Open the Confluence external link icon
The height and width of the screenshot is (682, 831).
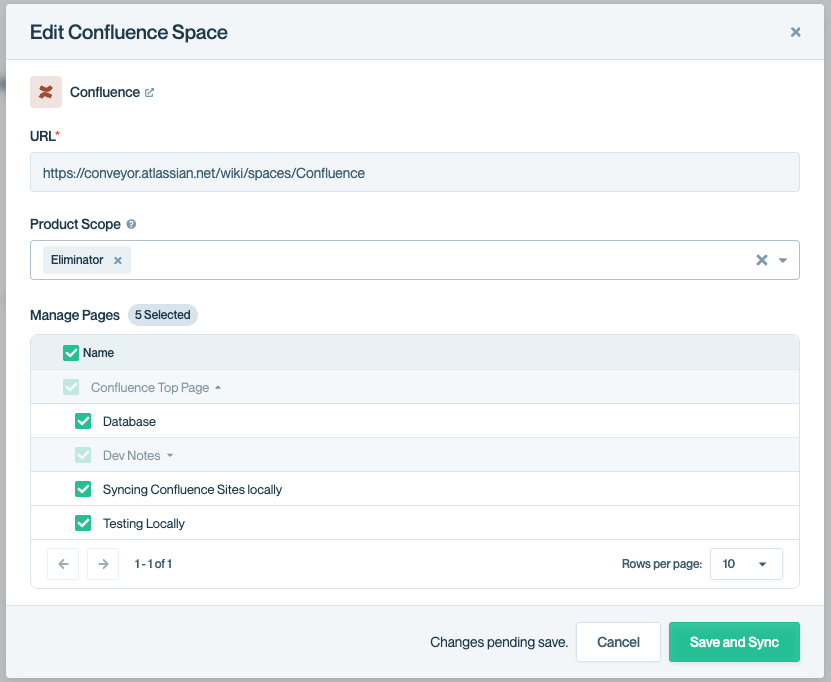pyautogui.click(x=150, y=93)
